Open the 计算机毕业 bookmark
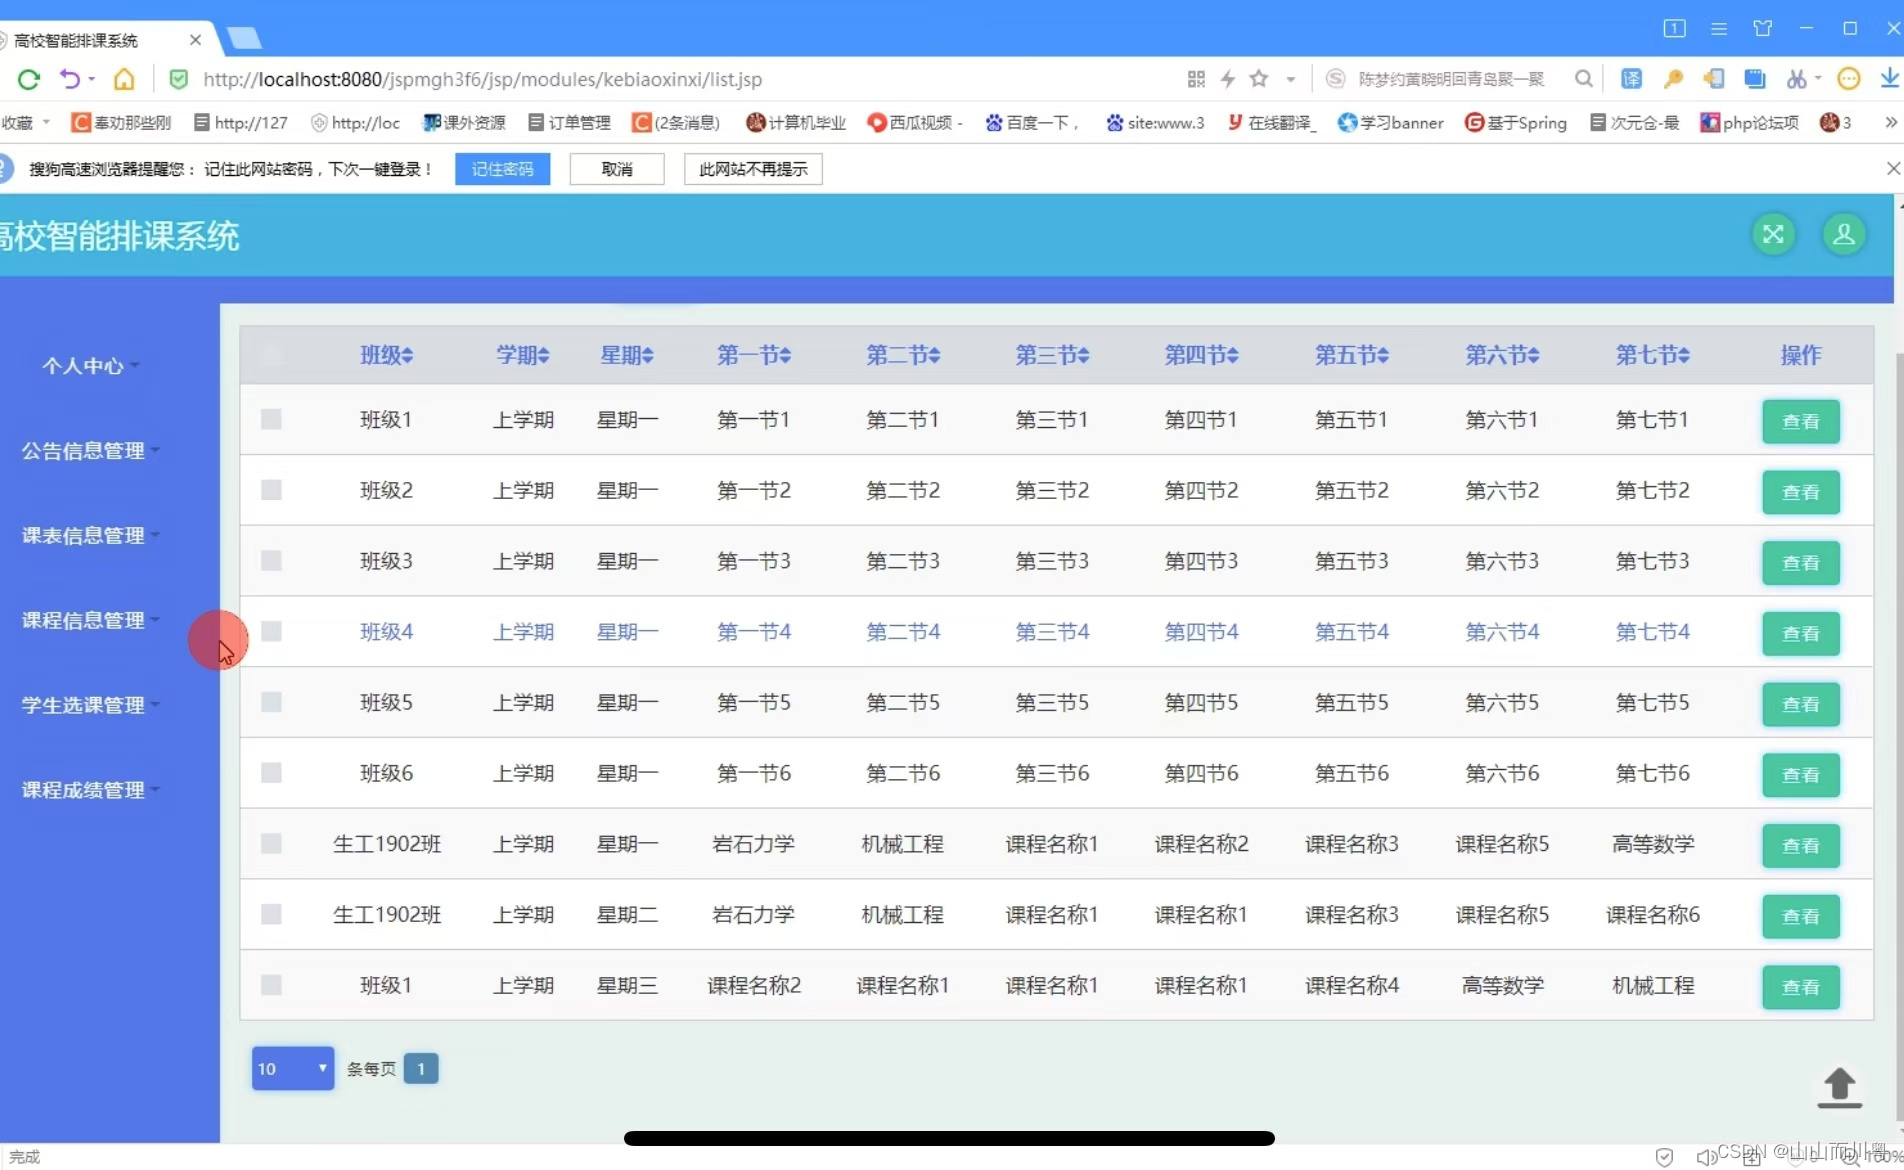 coord(796,122)
